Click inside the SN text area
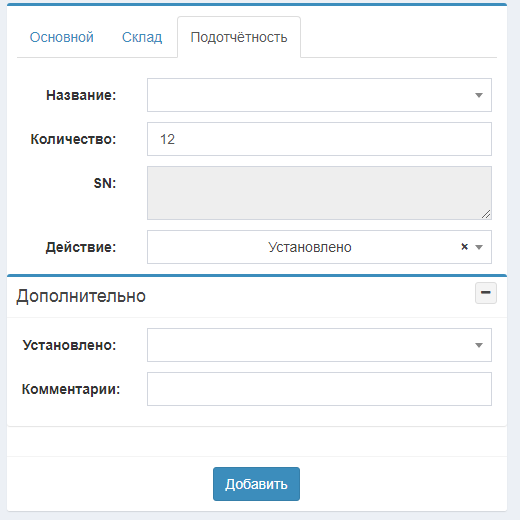 coord(319,193)
